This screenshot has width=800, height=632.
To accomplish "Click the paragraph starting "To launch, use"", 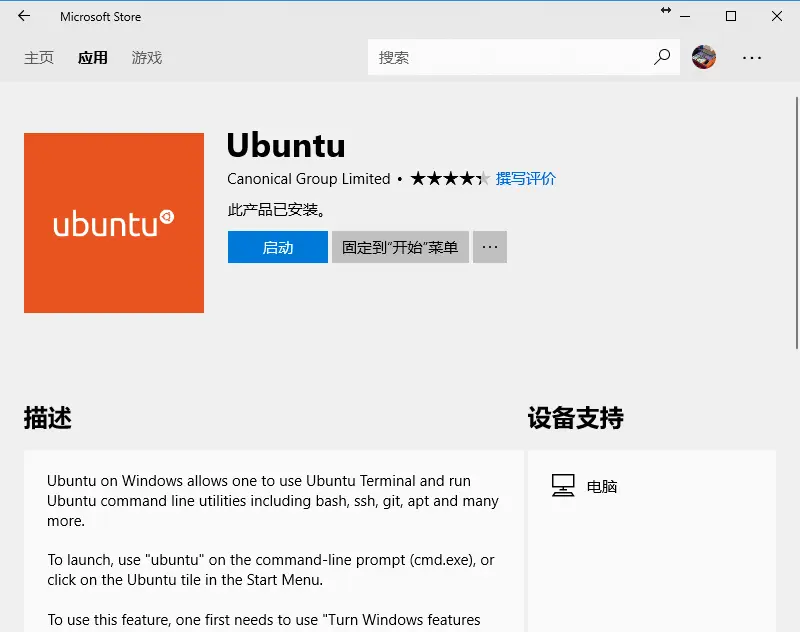I will coord(271,570).
